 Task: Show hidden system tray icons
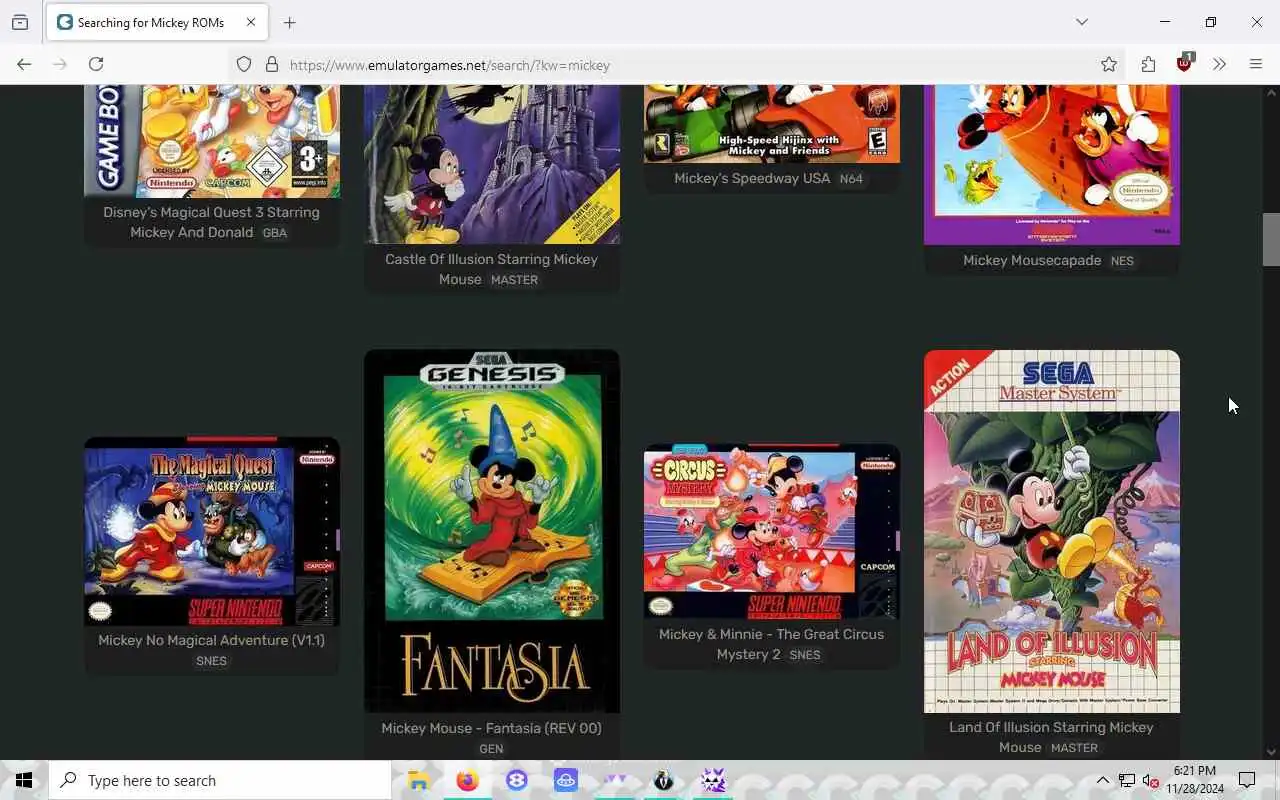pos(1103,780)
